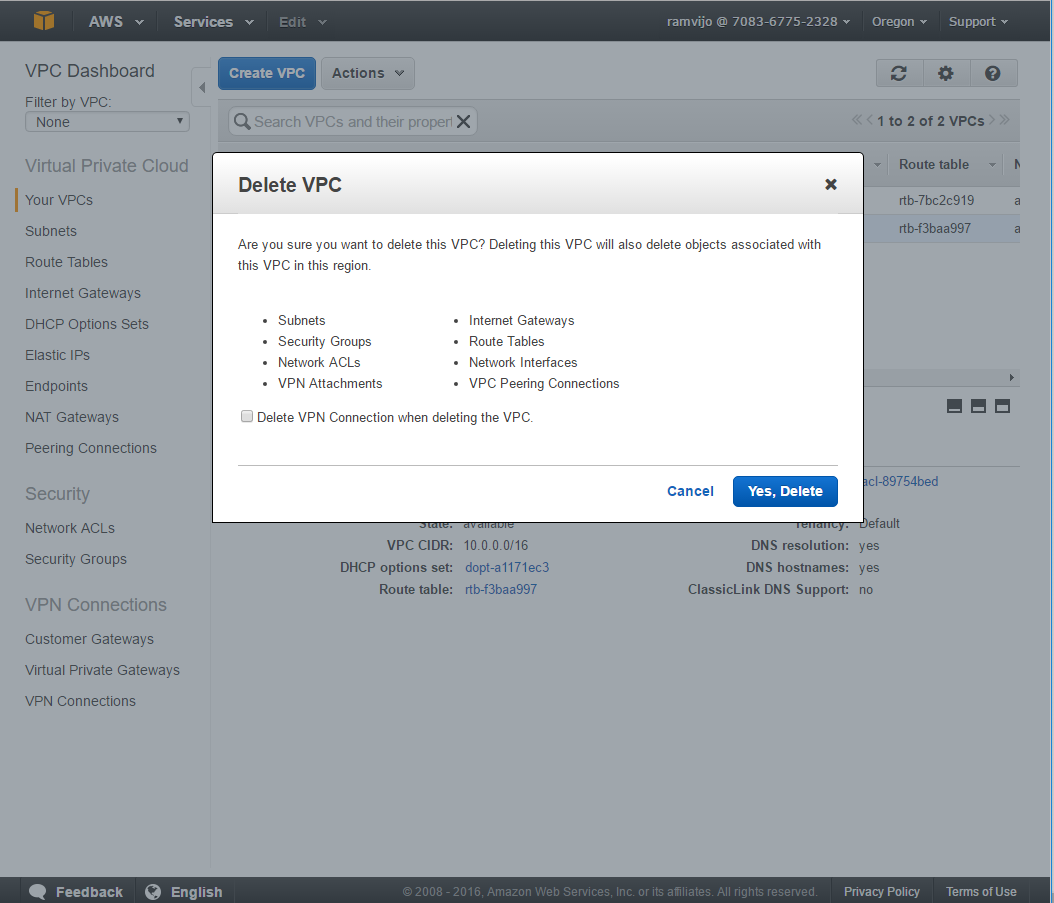Image resolution: width=1054 pixels, height=903 pixels.
Task: Click the search magnifier in the search box
Action: click(x=241, y=120)
